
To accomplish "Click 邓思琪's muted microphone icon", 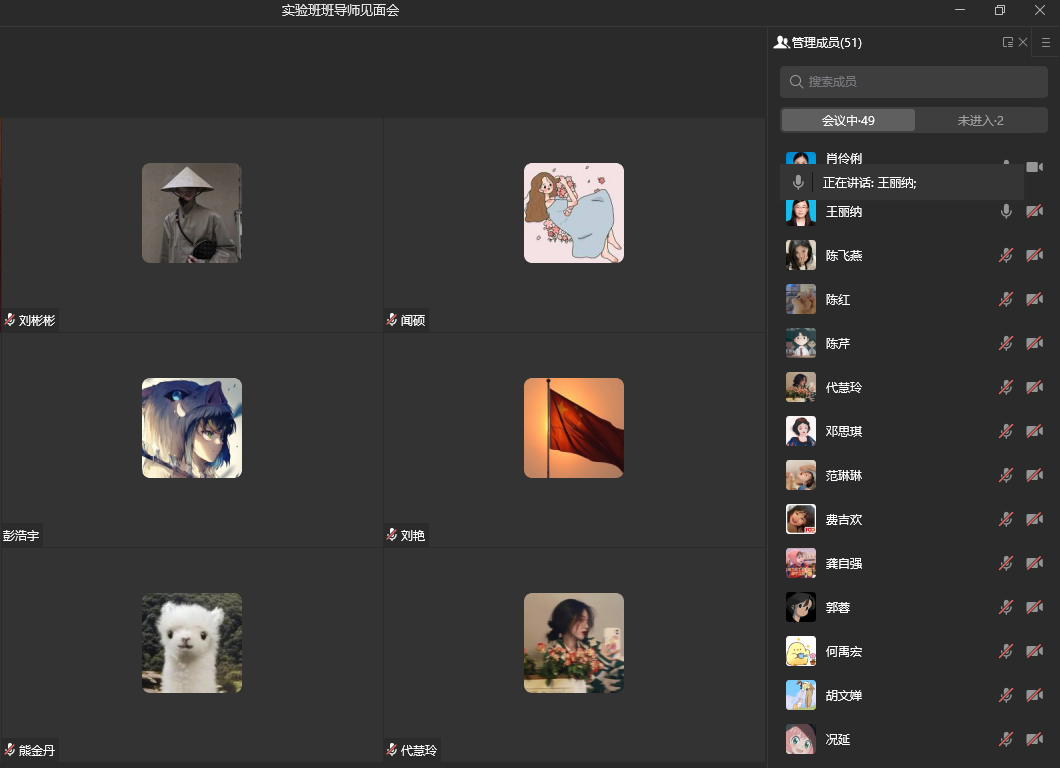I will [1006, 431].
